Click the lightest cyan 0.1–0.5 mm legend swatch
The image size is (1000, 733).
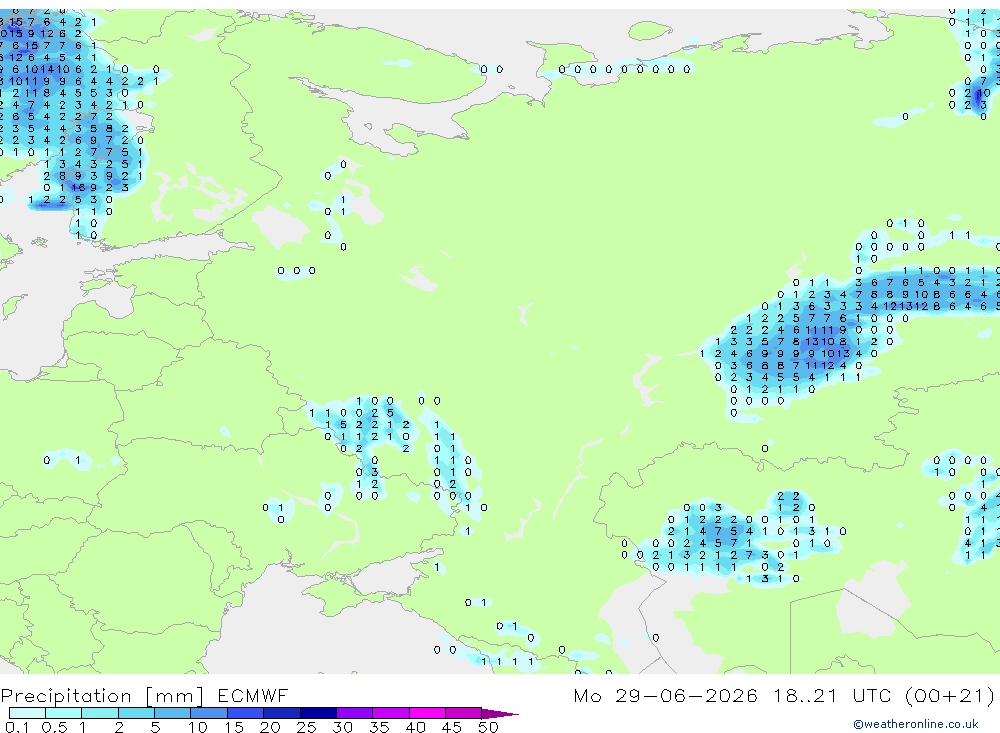[x=27, y=713]
